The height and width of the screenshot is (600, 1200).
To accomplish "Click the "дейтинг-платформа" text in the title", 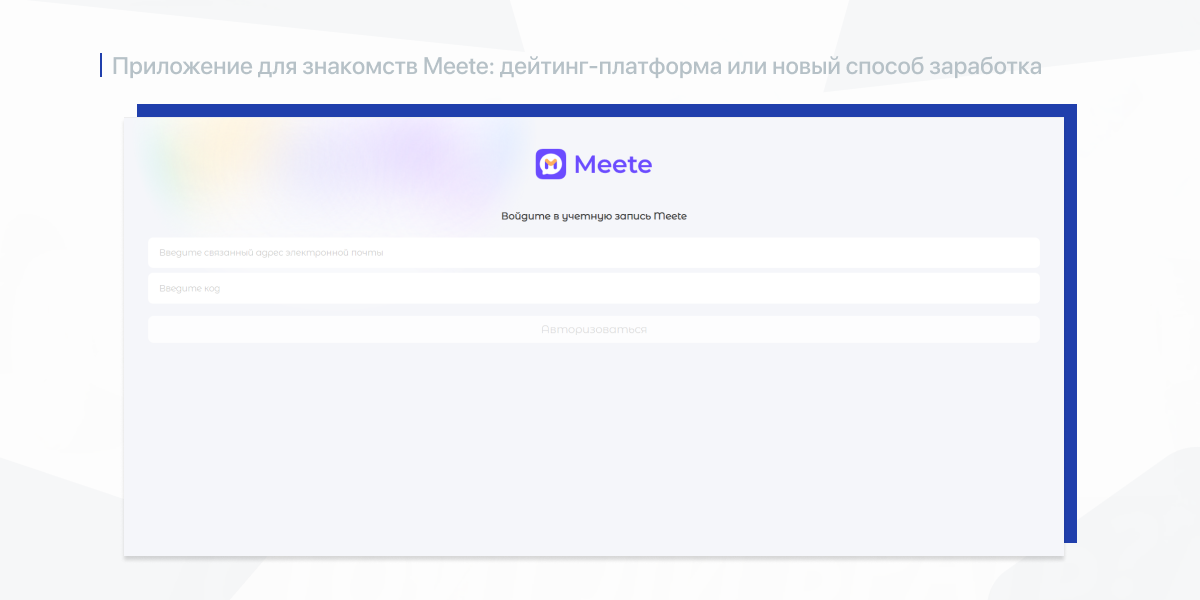I will 608,67.
